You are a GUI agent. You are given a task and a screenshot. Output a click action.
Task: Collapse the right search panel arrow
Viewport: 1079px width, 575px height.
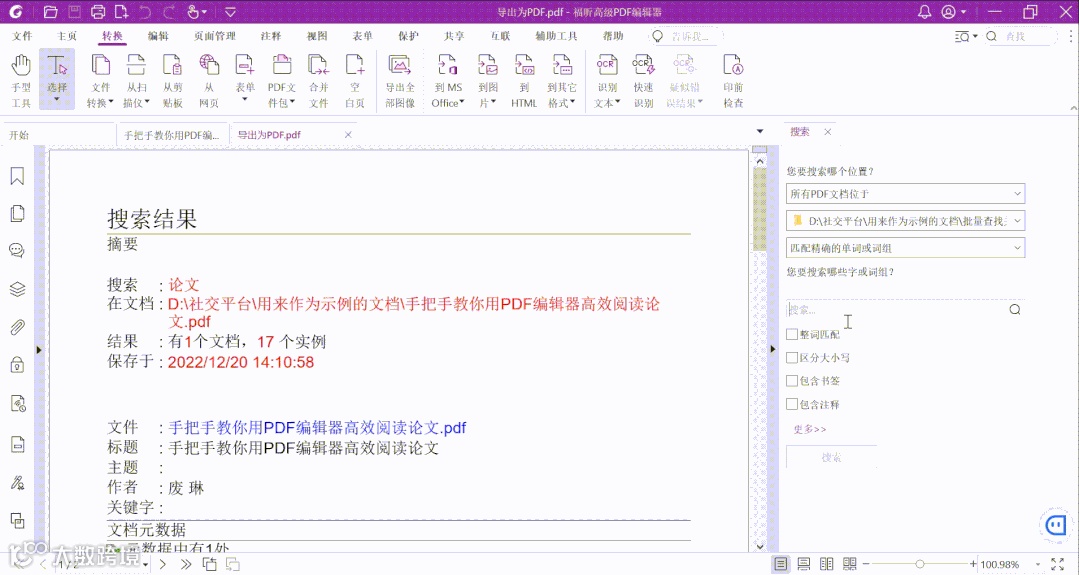click(x=772, y=349)
